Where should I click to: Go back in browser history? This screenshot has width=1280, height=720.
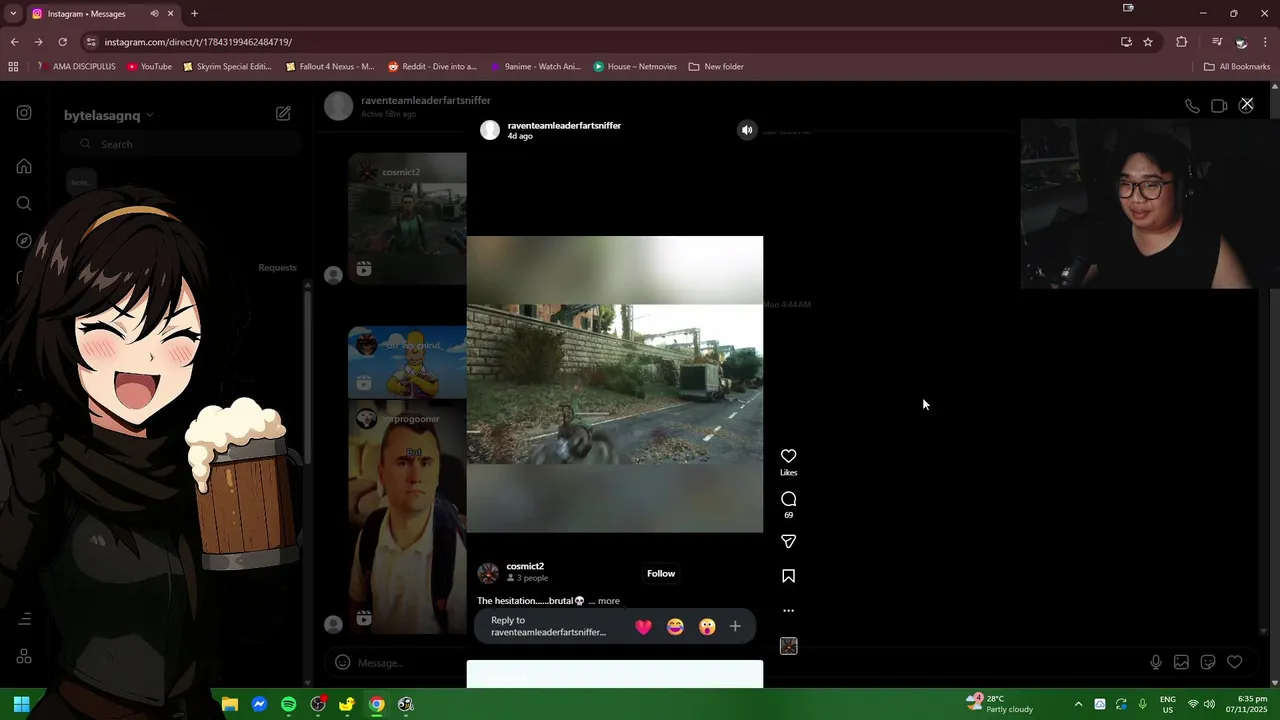click(x=14, y=42)
